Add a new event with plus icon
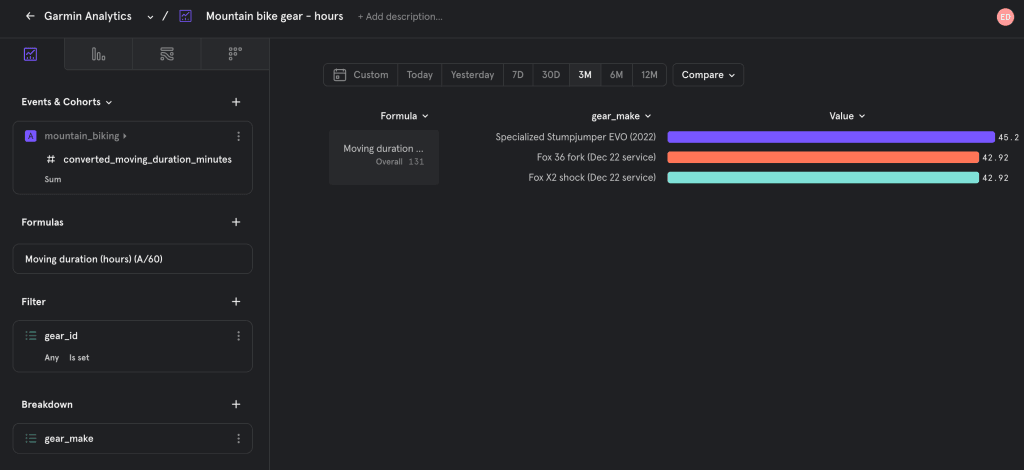Viewport: 1024px width, 470px height. pyautogui.click(x=236, y=102)
